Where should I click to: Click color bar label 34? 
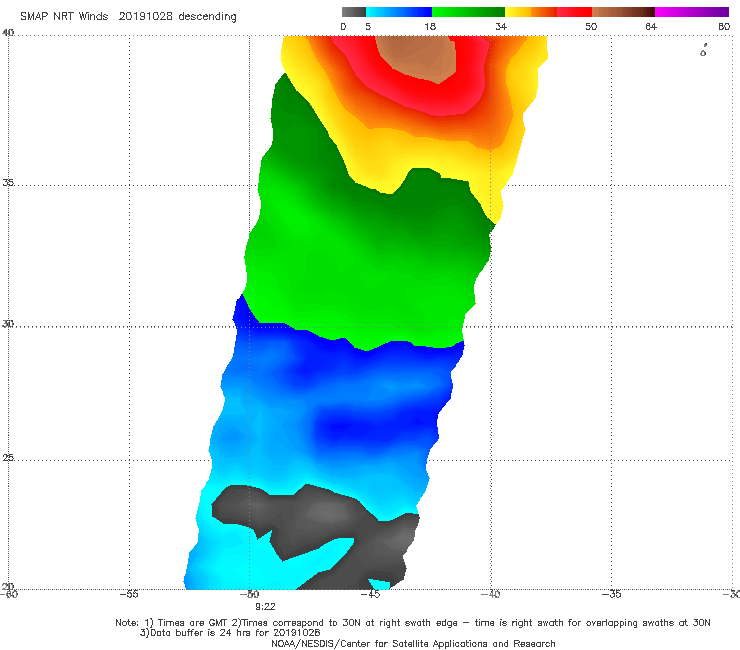click(501, 26)
